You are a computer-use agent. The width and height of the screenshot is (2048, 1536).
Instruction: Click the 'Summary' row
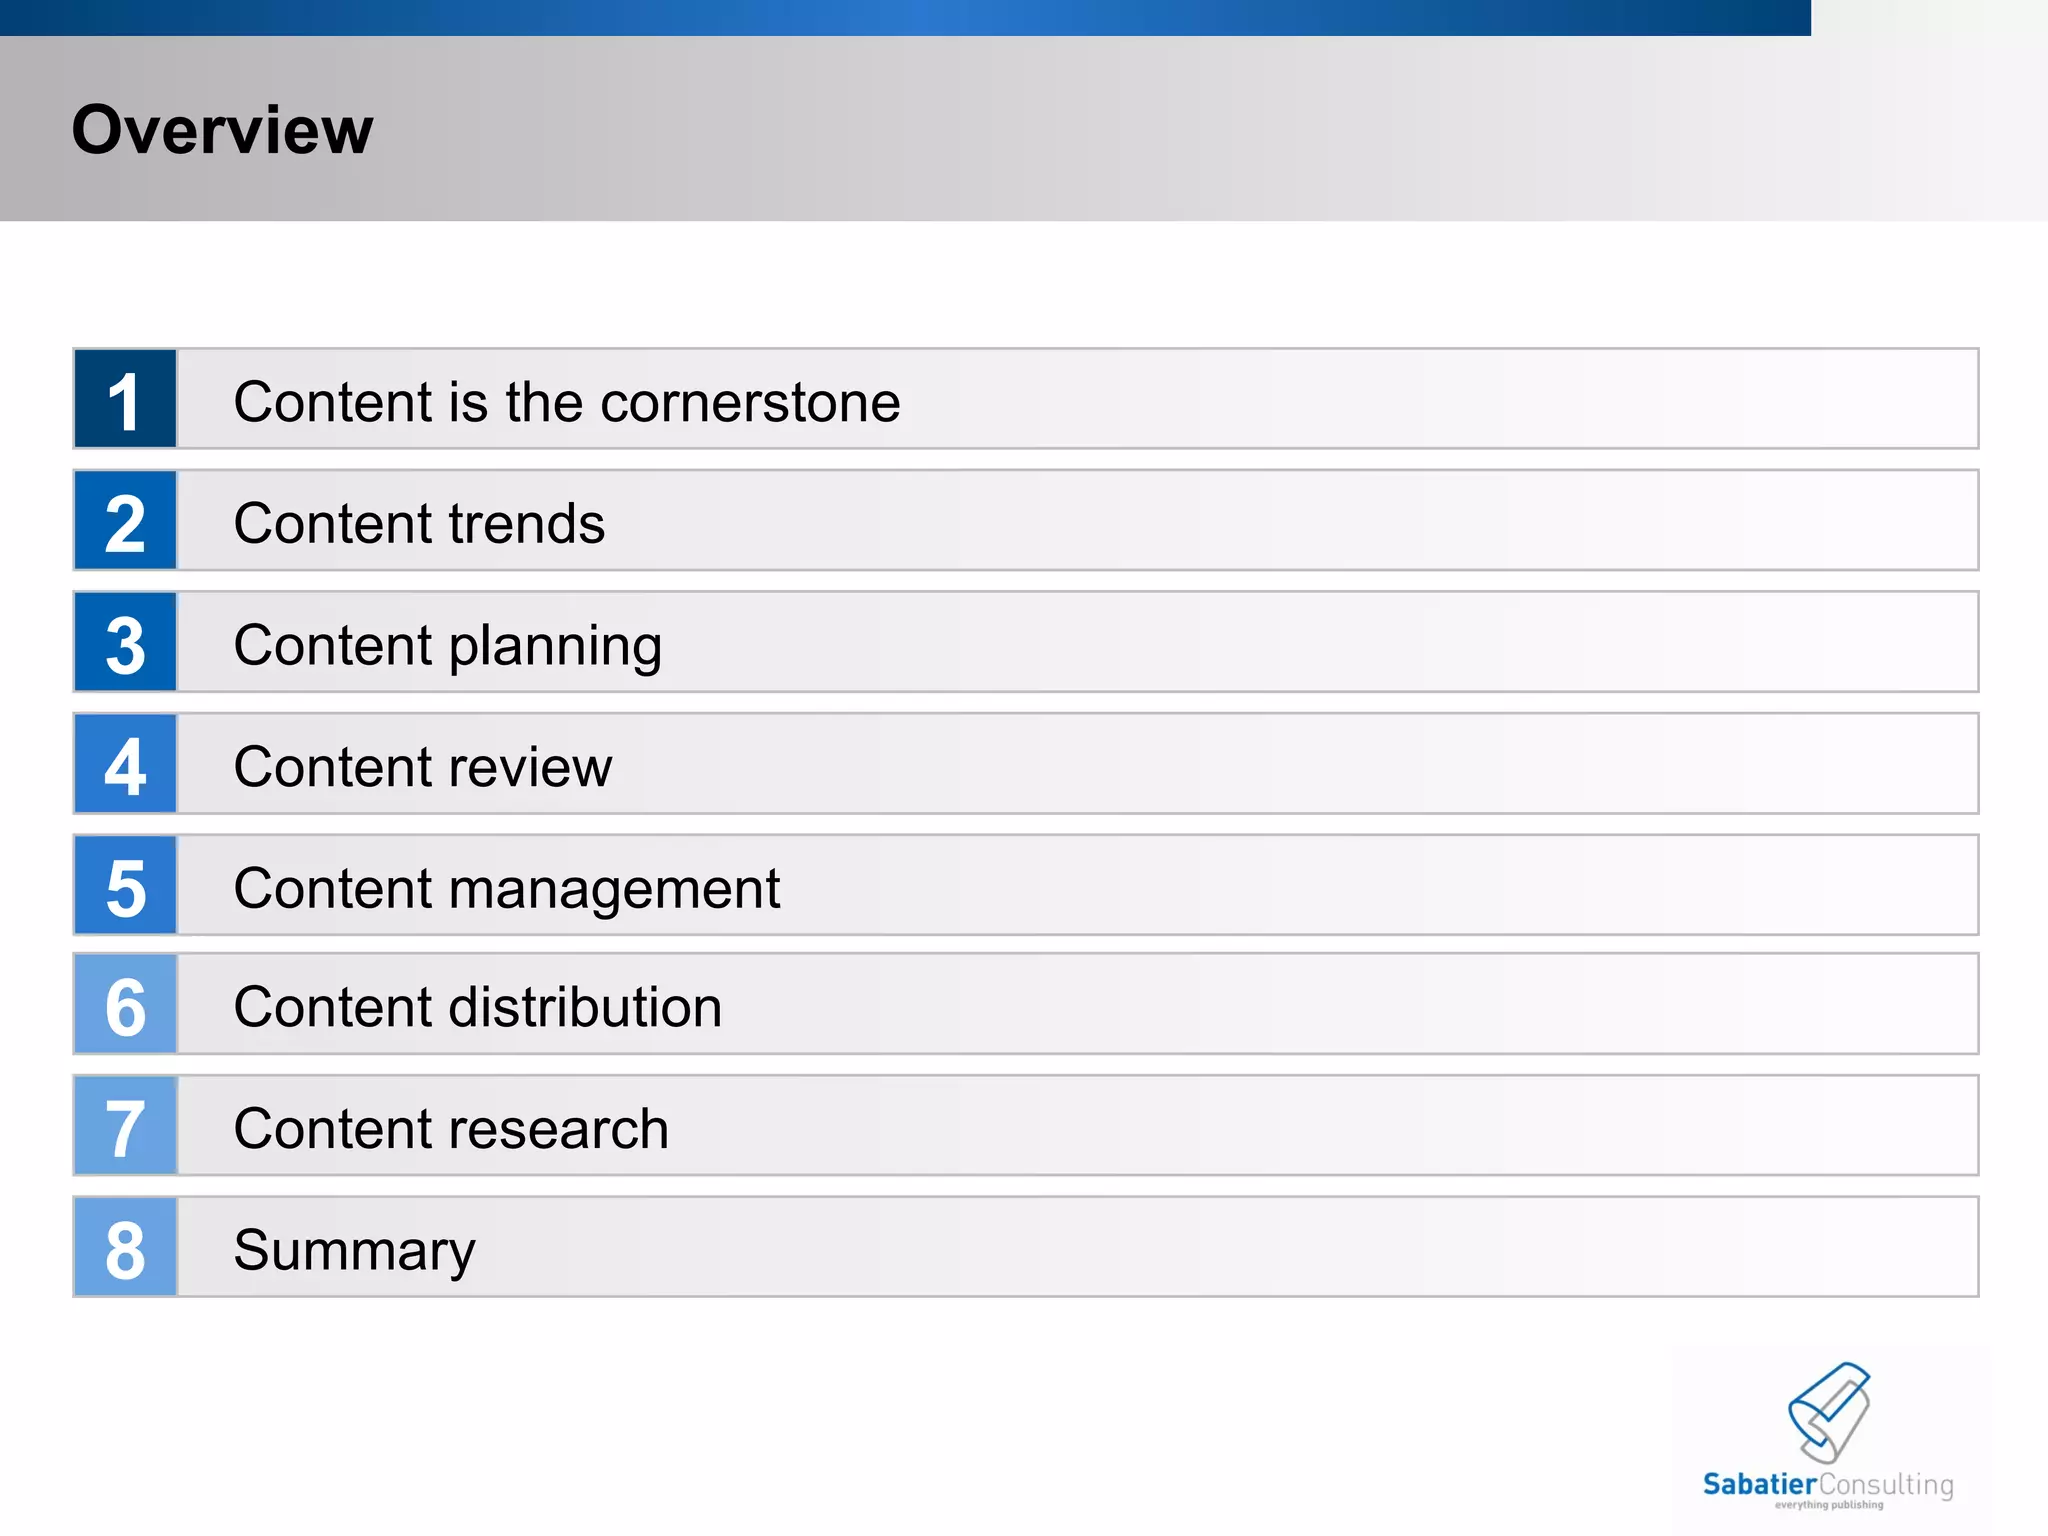[x=354, y=1250]
